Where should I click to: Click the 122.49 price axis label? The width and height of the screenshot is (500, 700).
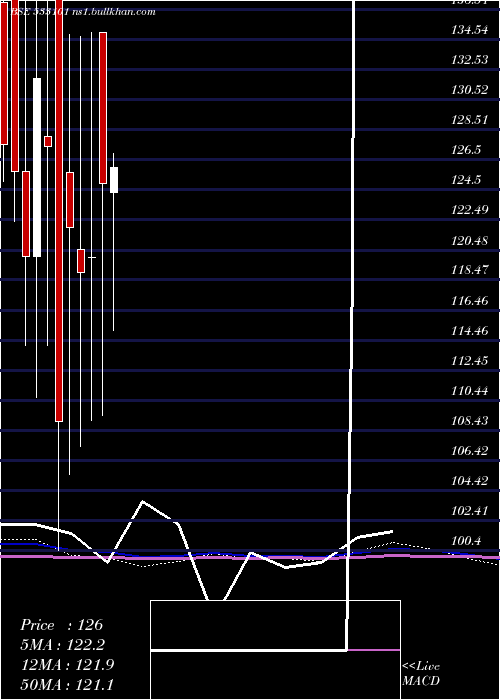click(x=470, y=210)
